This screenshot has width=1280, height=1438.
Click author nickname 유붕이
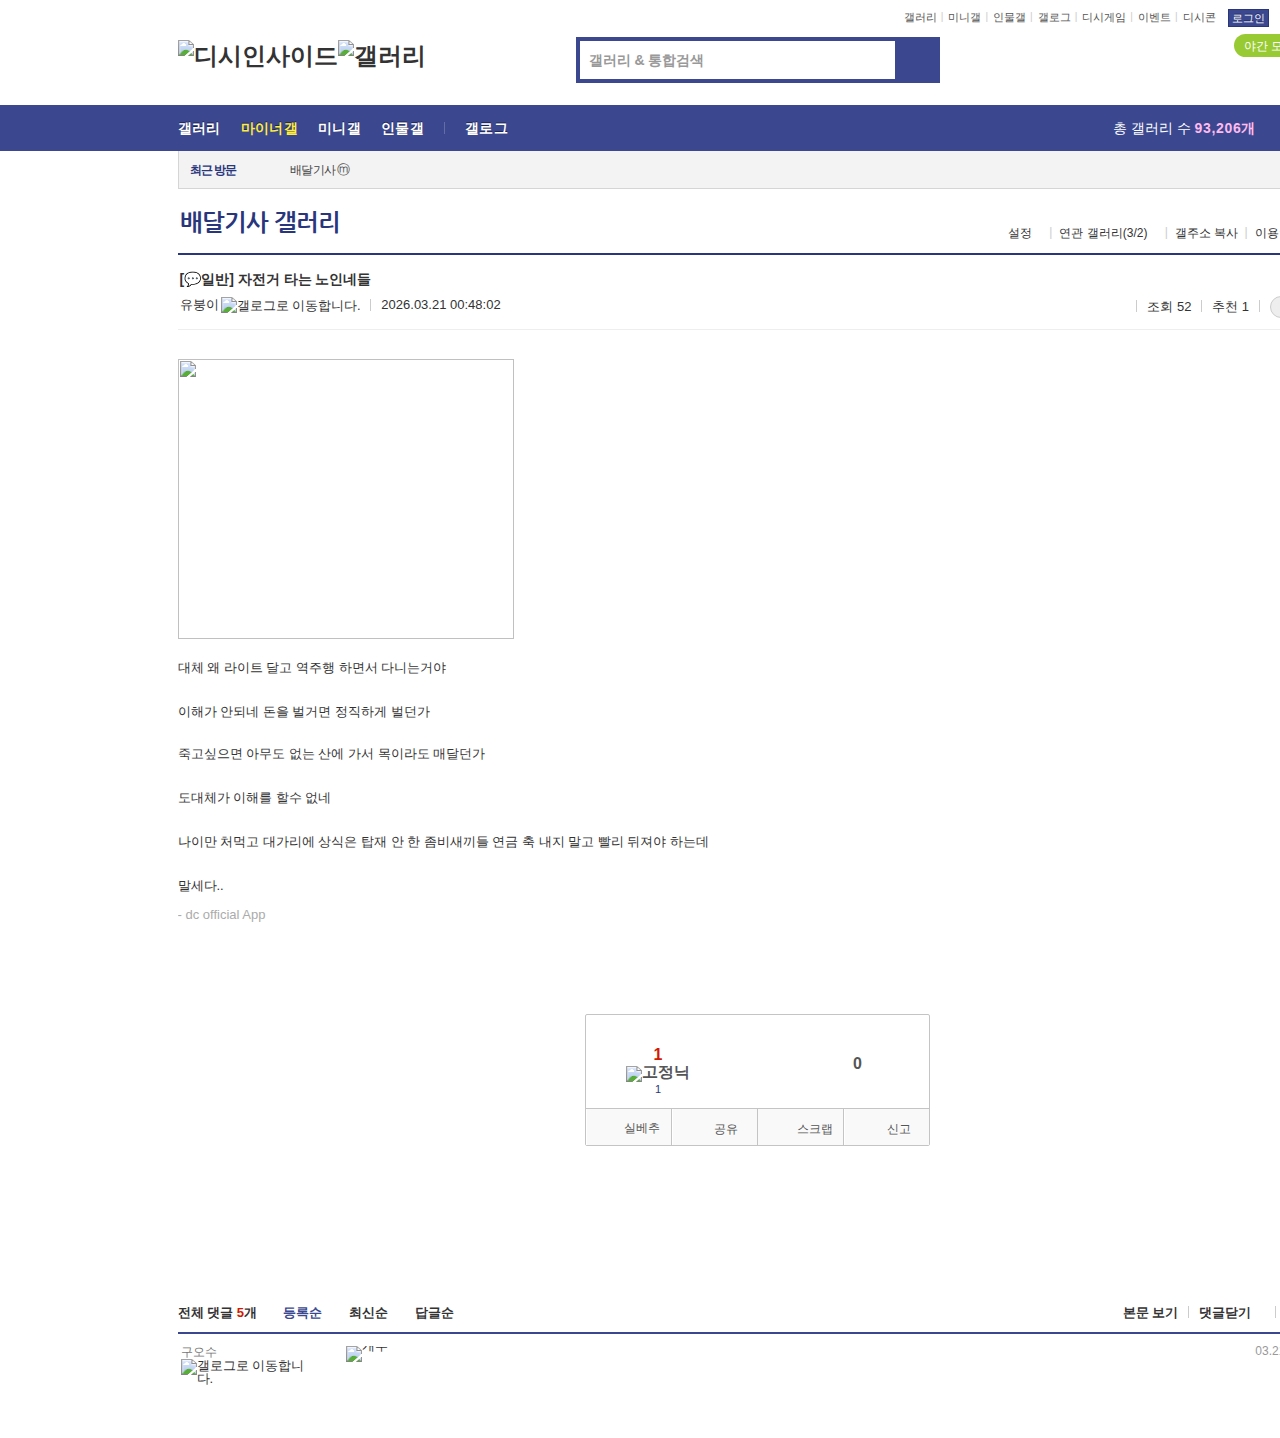click(x=199, y=305)
